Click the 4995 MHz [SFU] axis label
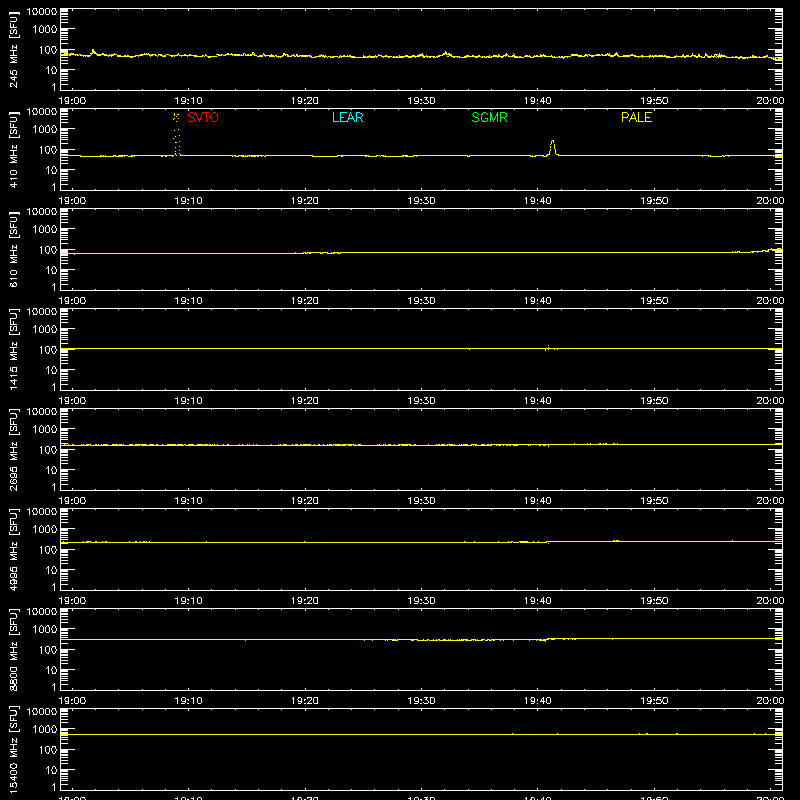Viewport: 800px width, 800px height. (x=13, y=549)
